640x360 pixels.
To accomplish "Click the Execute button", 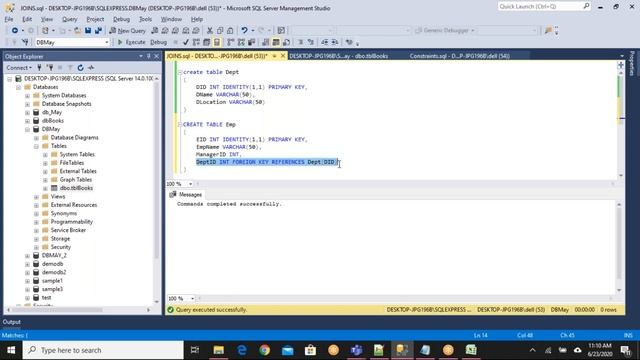I will (x=131, y=42).
